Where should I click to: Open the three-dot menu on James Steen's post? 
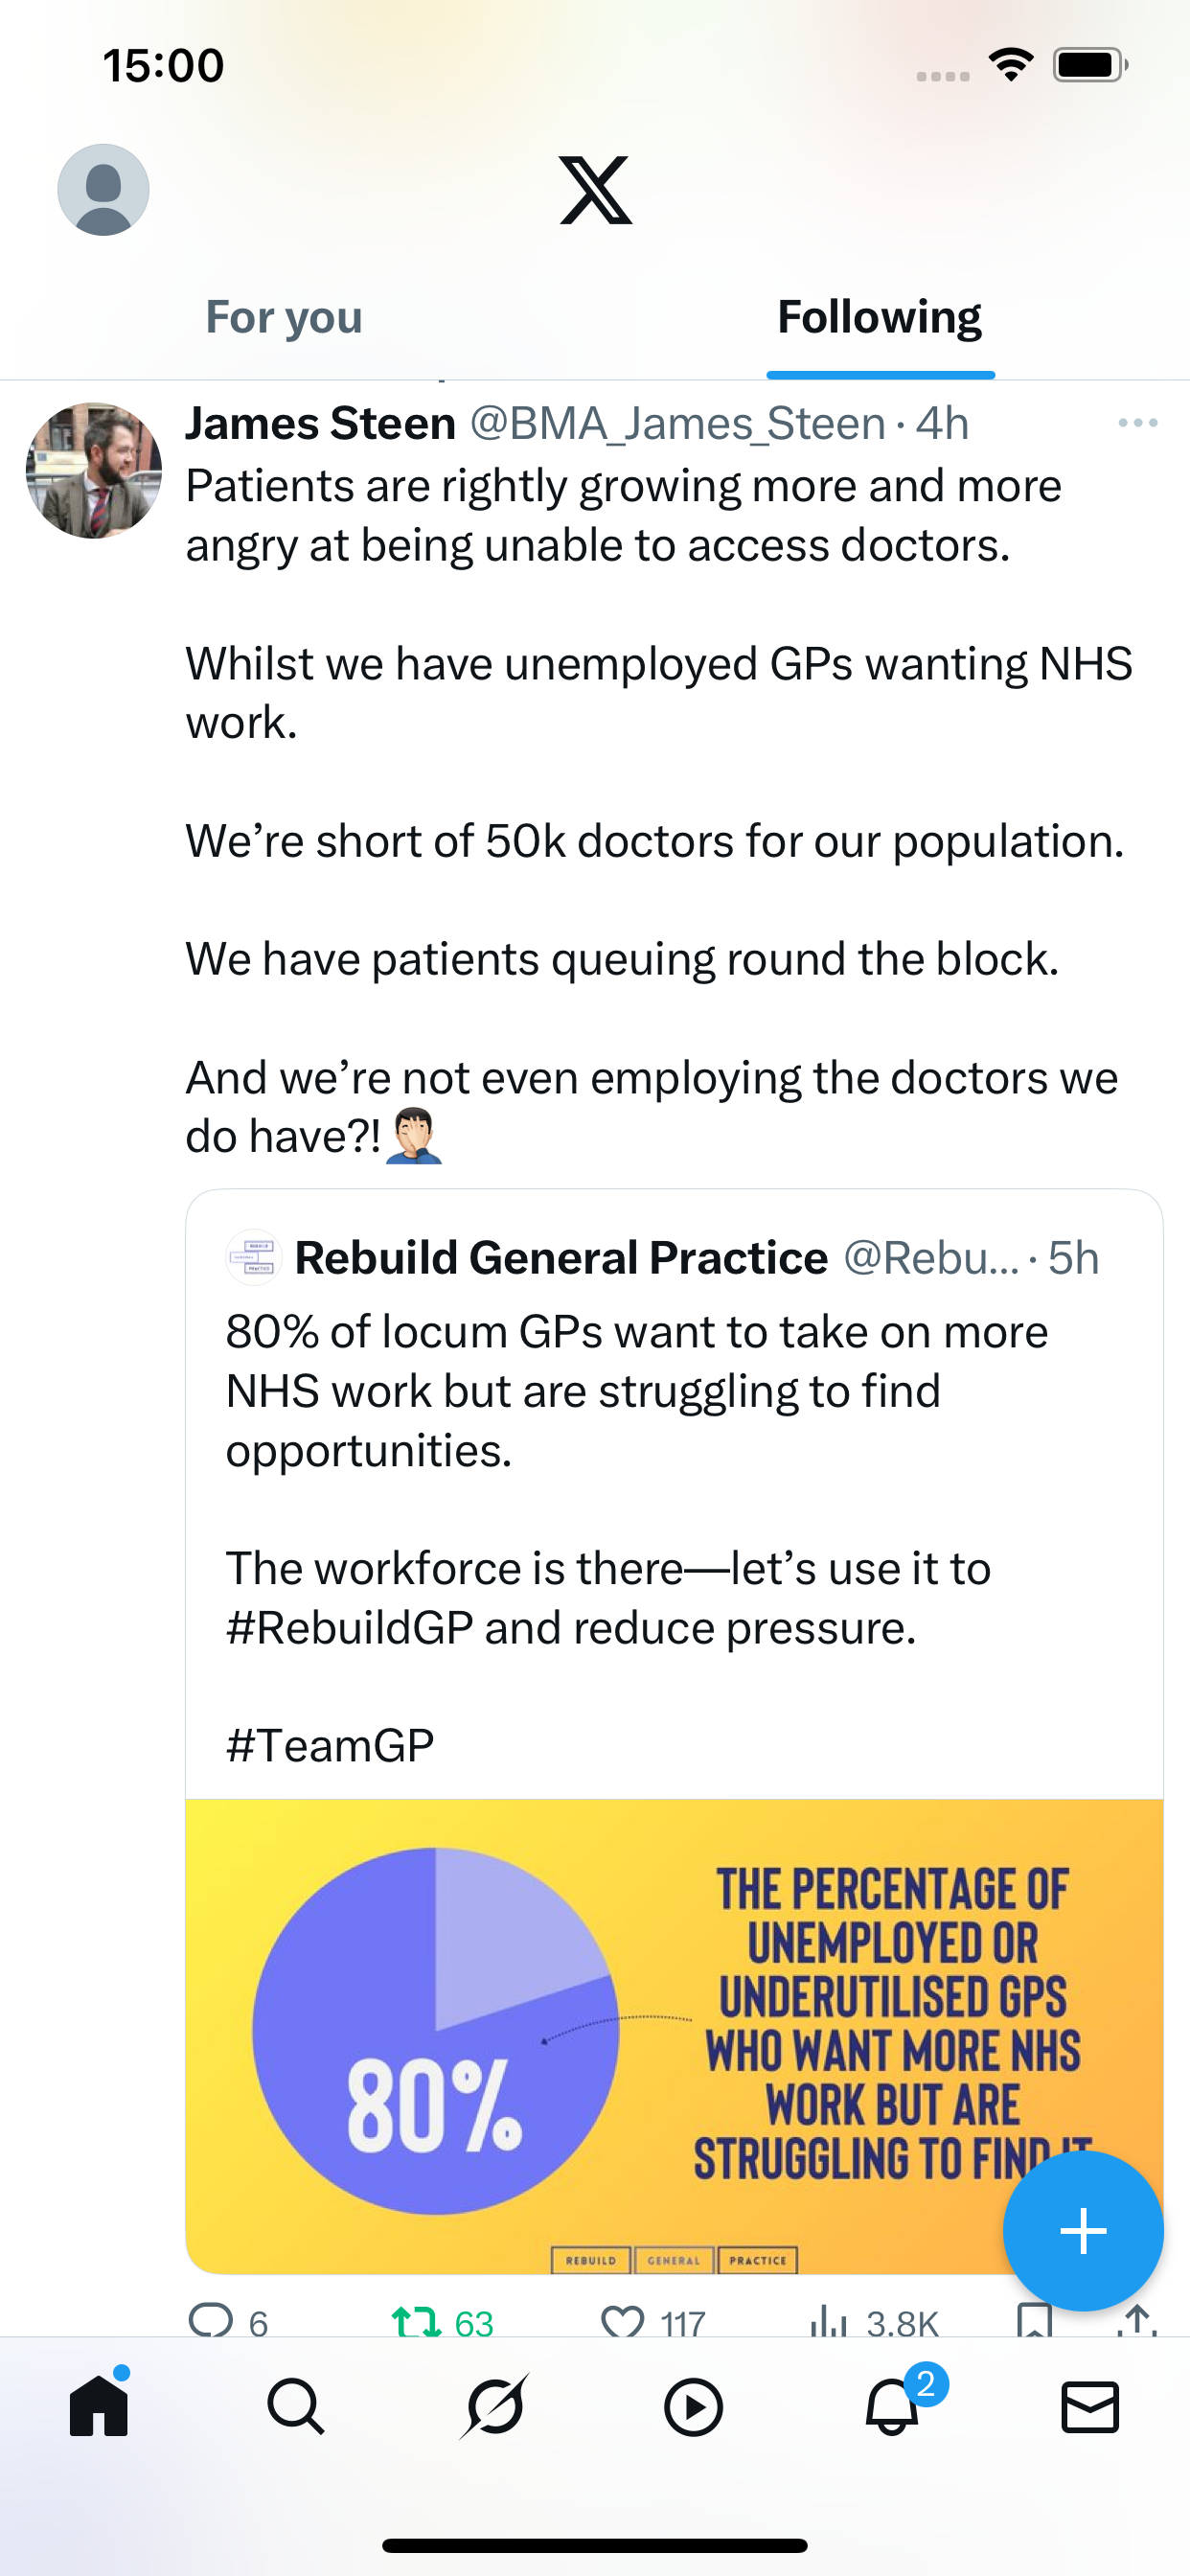point(1137,424)
